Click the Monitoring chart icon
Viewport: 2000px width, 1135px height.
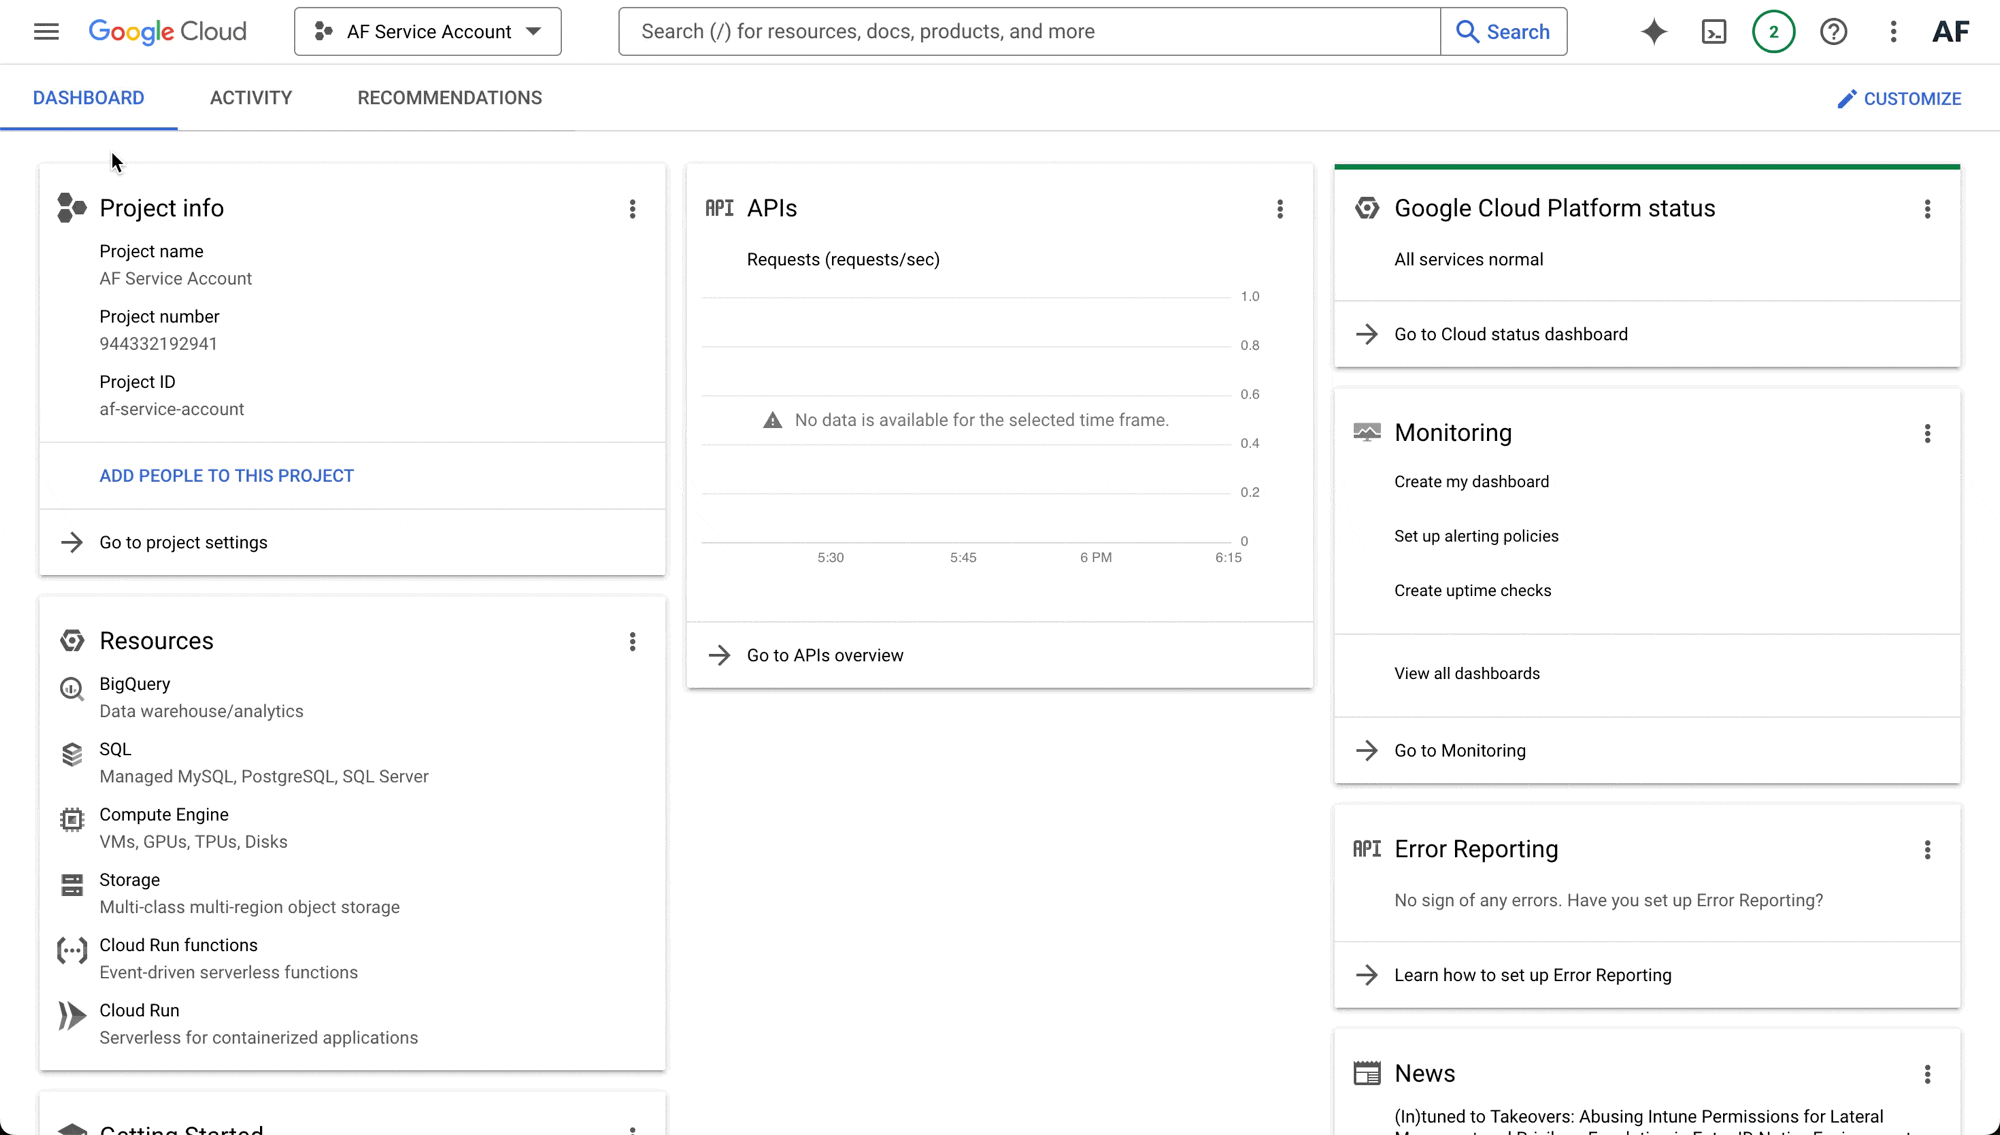click(x=1367, y=432)
